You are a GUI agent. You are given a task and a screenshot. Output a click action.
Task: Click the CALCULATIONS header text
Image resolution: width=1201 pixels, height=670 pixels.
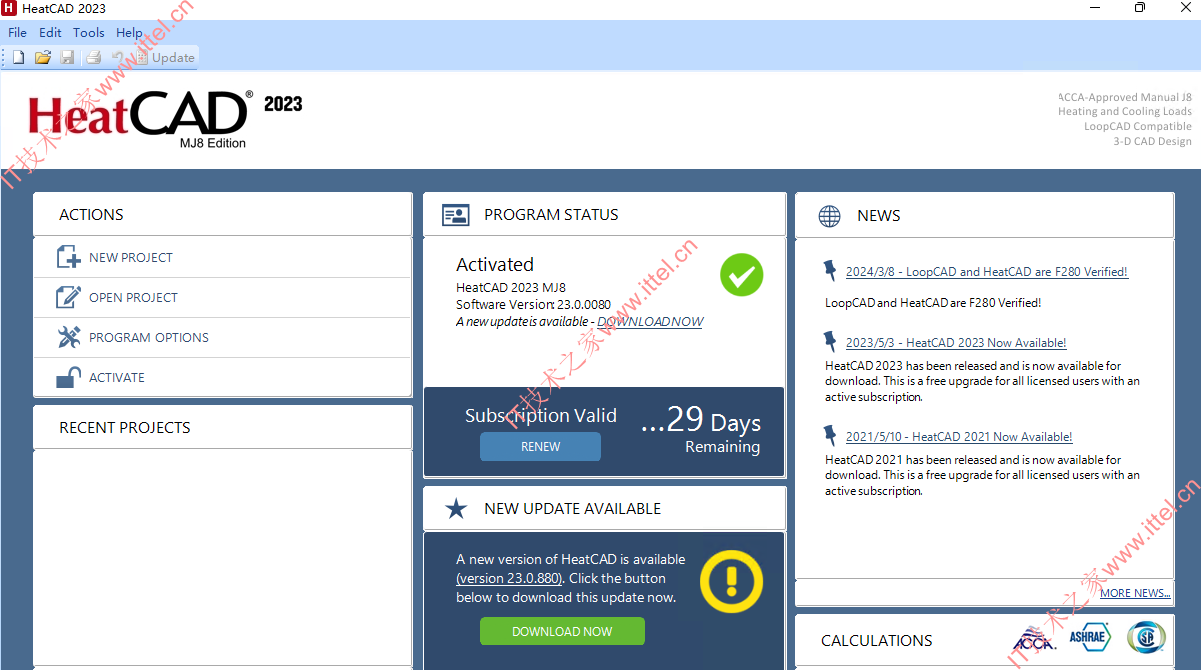click(x=877, y=641)
